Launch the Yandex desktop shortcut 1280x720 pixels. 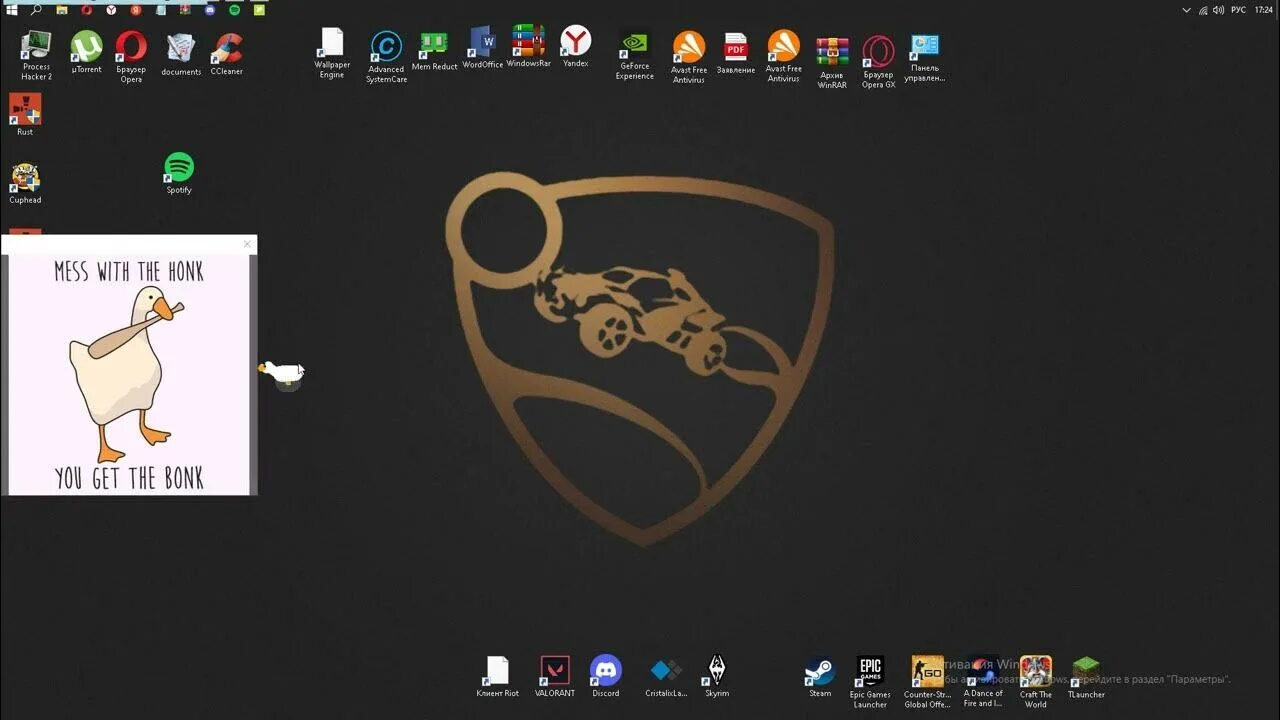[575, 46]
